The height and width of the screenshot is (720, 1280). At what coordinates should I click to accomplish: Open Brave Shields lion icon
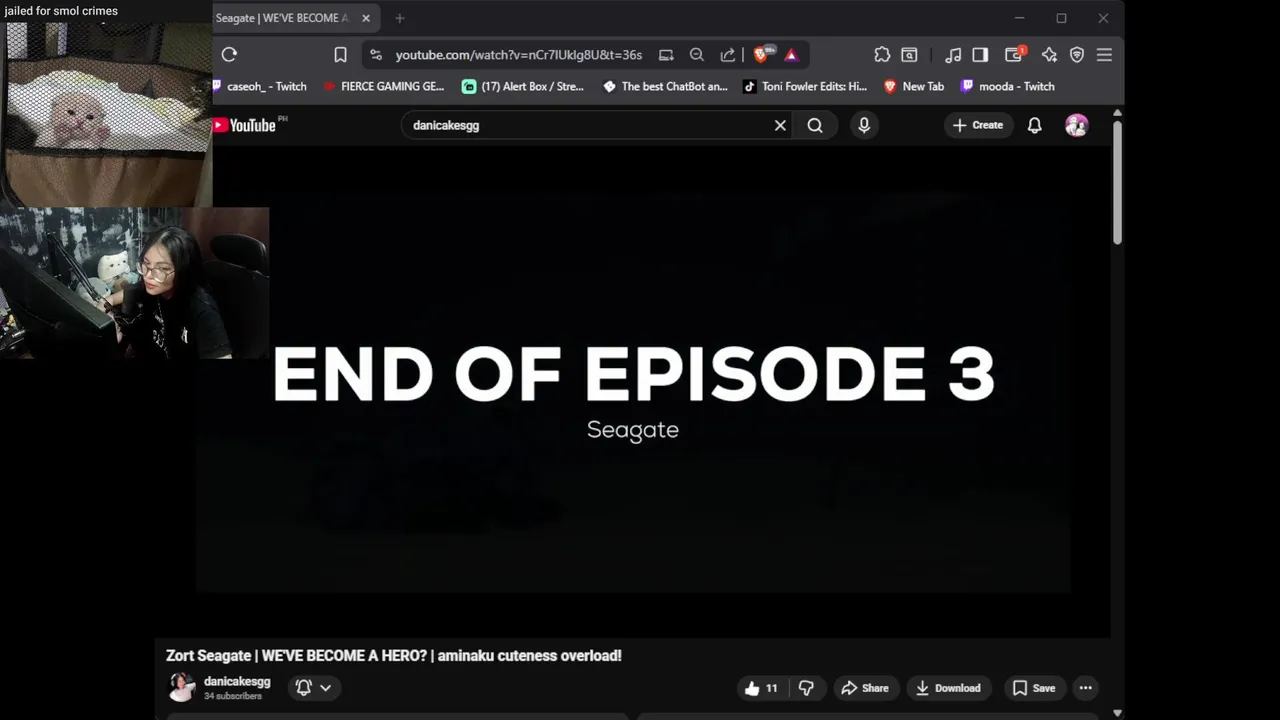(762, 55)
